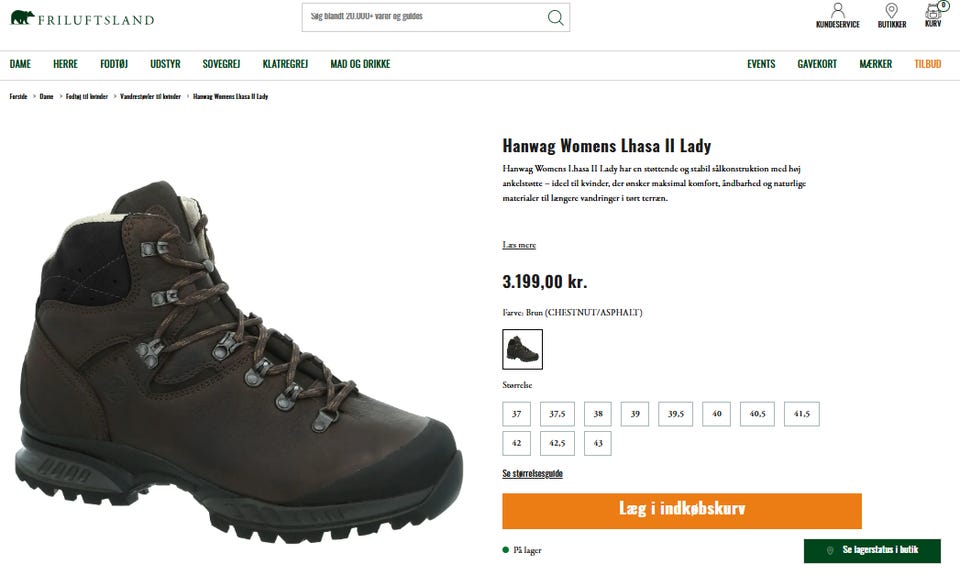The image size is (960, 575).
Task: Select size 41,5
Action: [x=801, y=414]
